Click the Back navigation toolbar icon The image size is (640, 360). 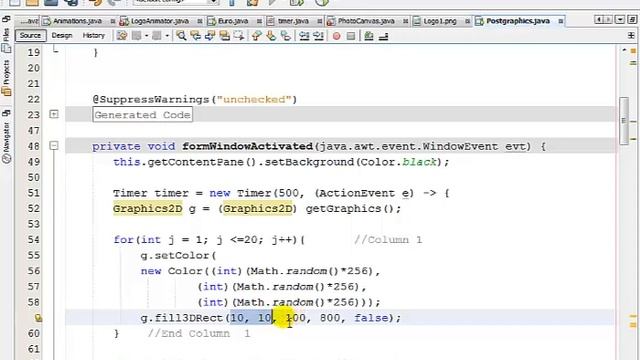(136, 36)
